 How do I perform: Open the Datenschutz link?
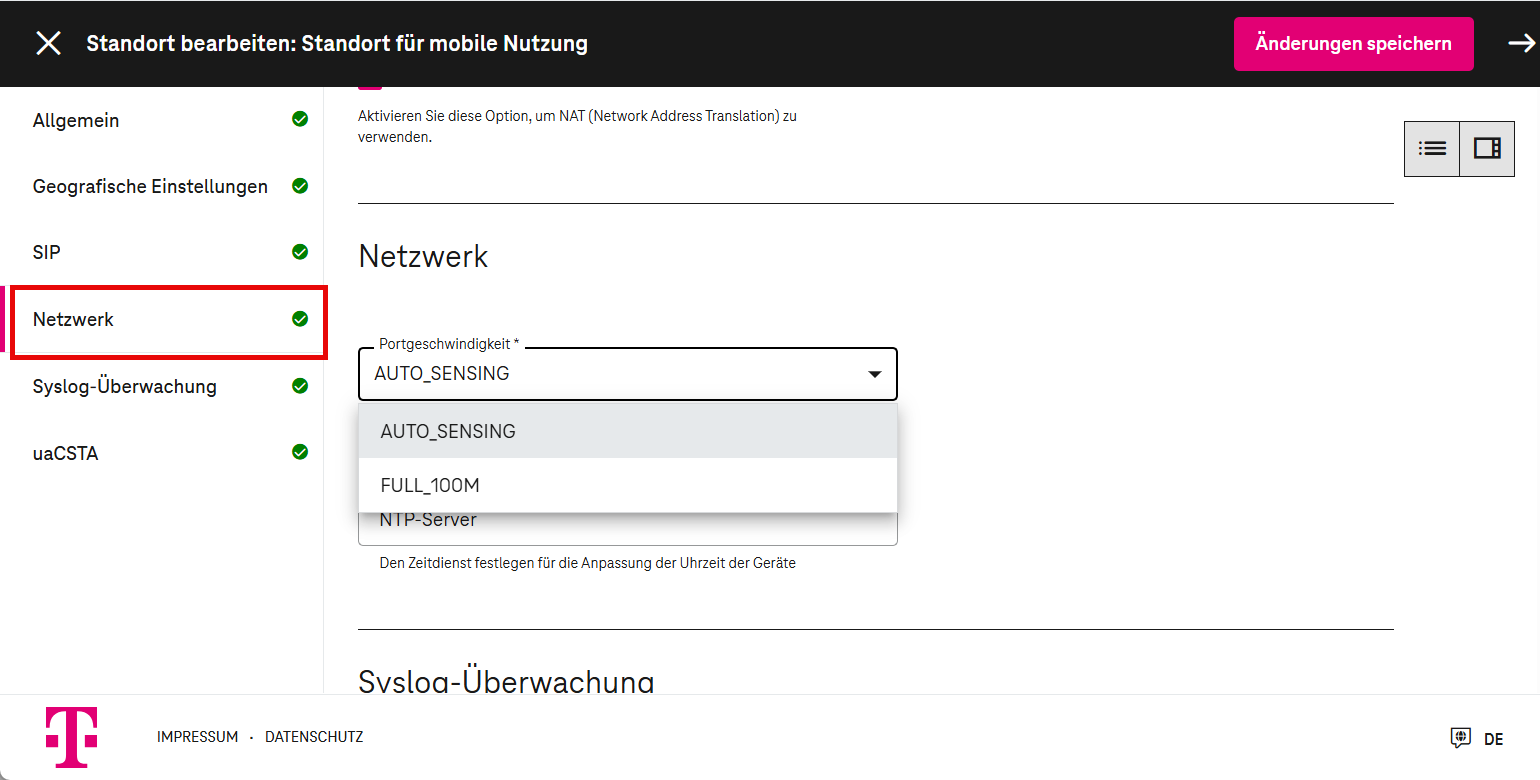314,737
